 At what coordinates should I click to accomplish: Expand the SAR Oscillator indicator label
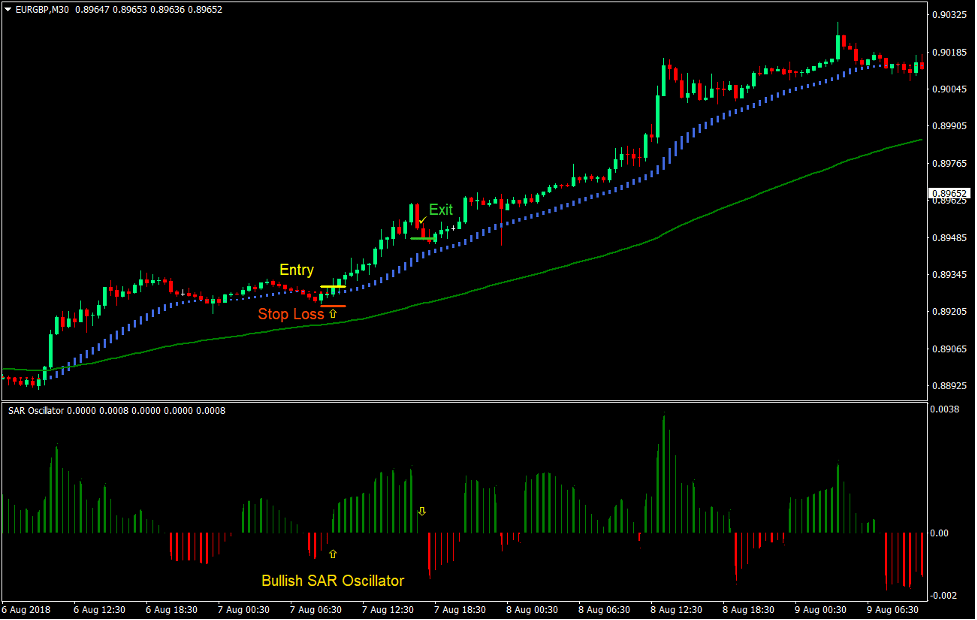pyautogui.click(x=35, y=411)
